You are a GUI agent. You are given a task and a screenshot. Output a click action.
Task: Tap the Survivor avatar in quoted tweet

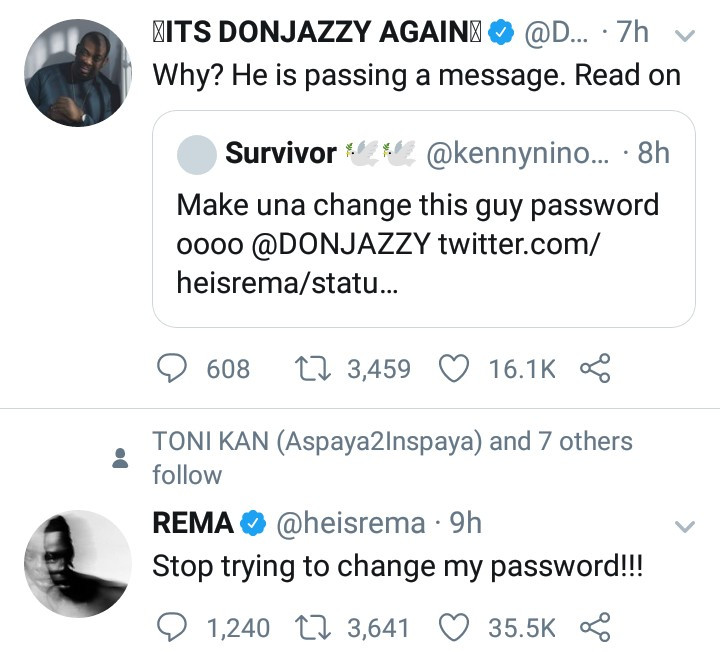196,154
